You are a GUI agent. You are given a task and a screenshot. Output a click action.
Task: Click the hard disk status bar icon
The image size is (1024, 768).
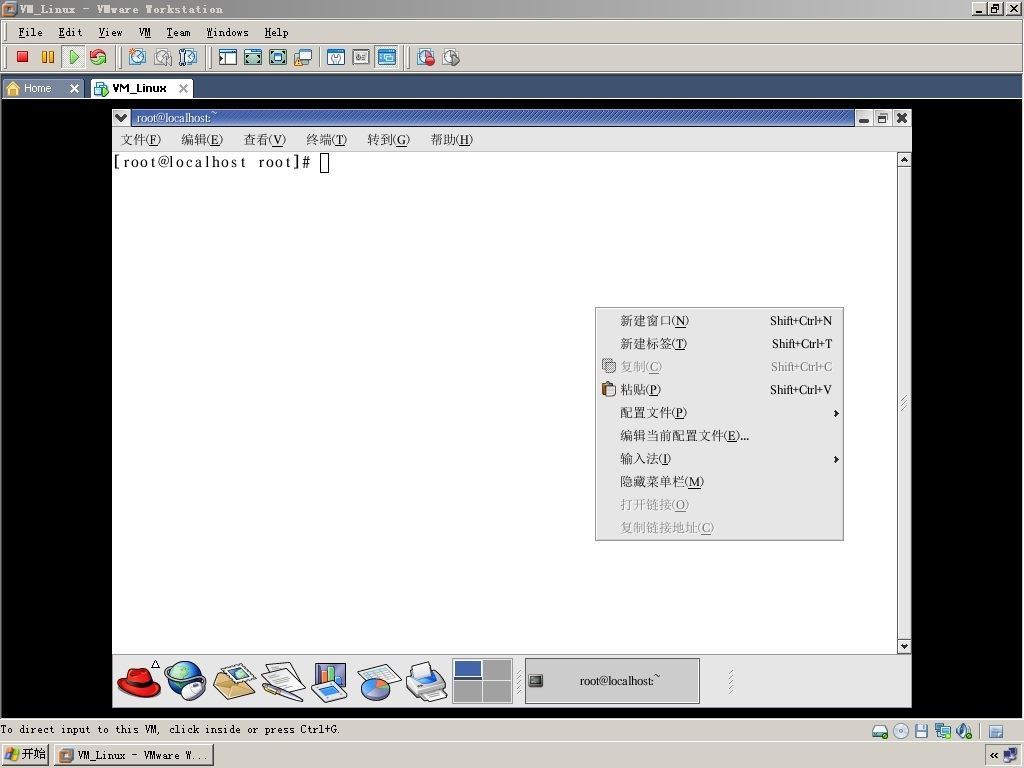[x=880, y=731]
